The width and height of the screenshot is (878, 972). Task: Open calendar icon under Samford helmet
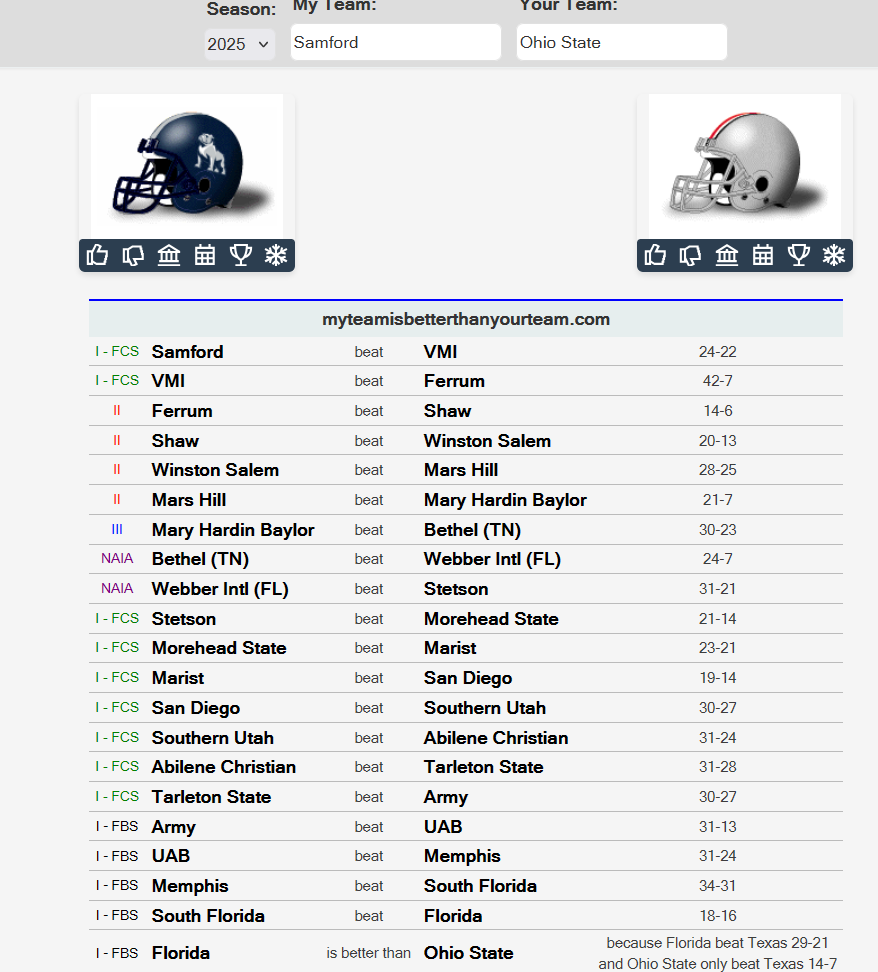pos(205,255)
